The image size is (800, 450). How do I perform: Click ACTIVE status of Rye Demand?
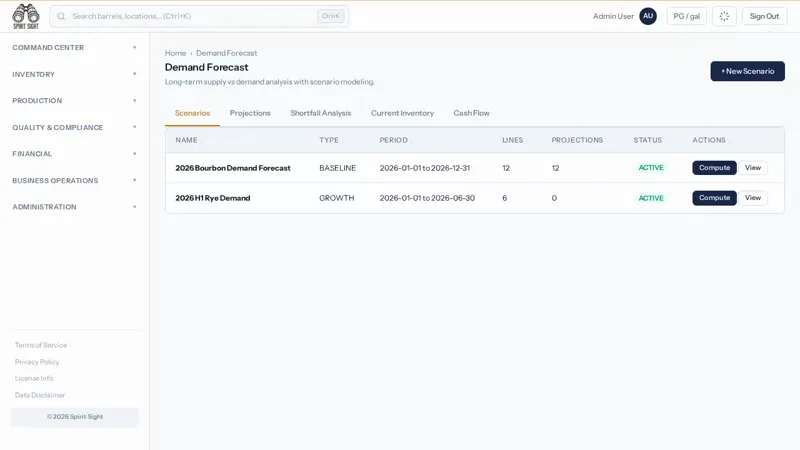651,198
